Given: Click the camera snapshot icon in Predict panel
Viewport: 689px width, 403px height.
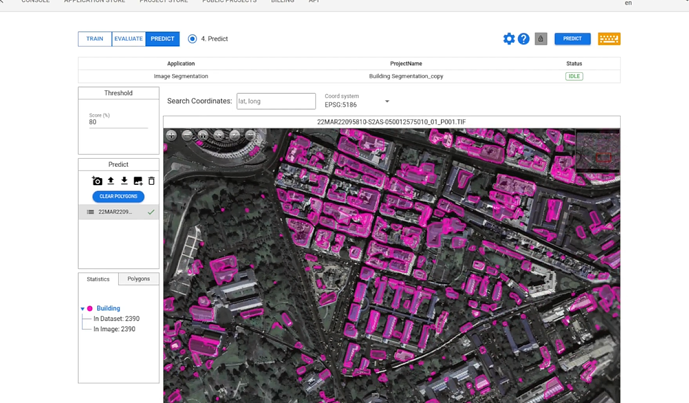Looking at the screenshot, I should pyautogui.click(x=97, y=181).
